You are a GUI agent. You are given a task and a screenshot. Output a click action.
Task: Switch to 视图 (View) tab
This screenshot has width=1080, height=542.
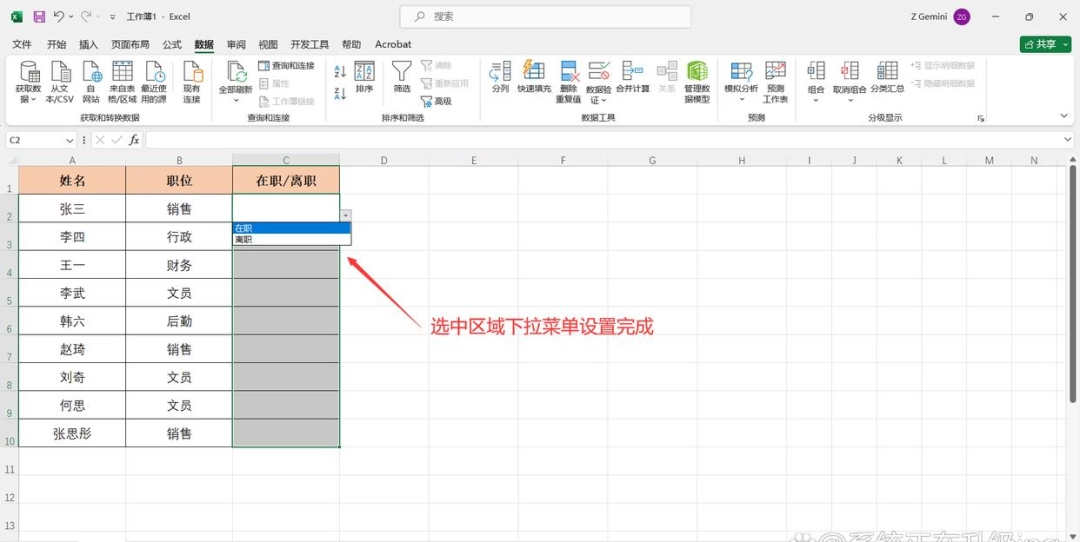coord(268,44)
